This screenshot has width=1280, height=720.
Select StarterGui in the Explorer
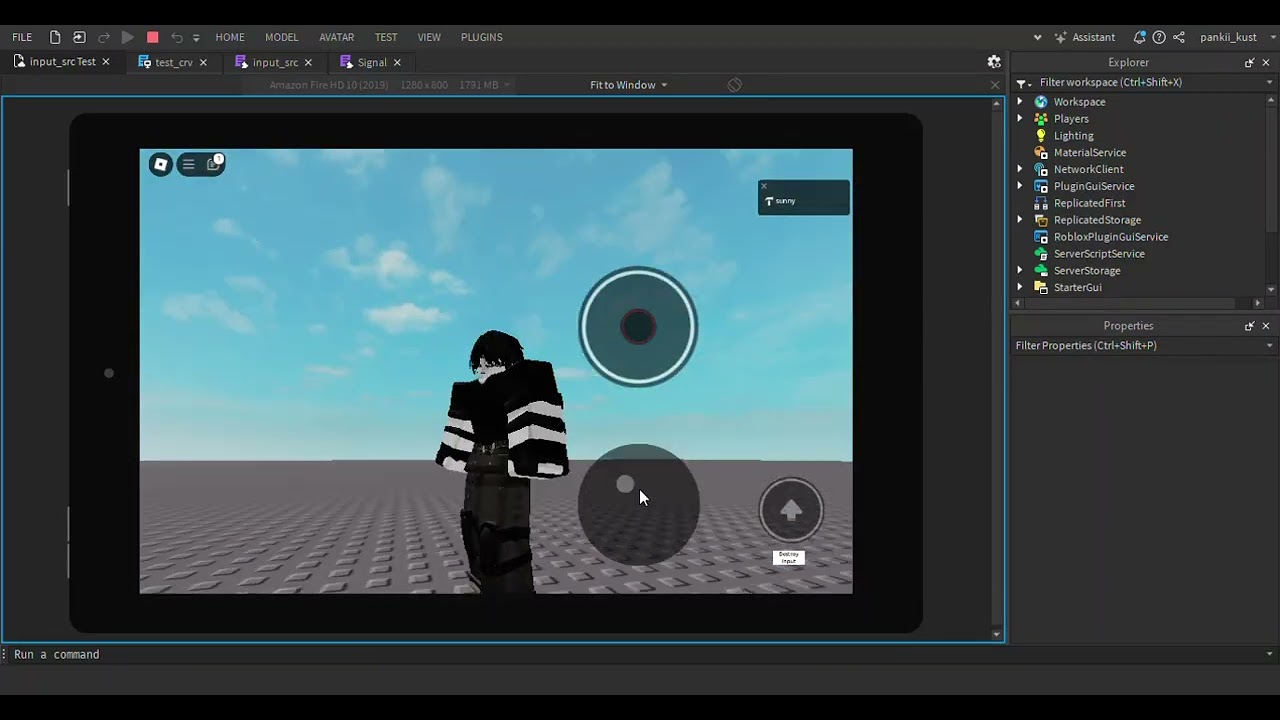pos(1078,287)
